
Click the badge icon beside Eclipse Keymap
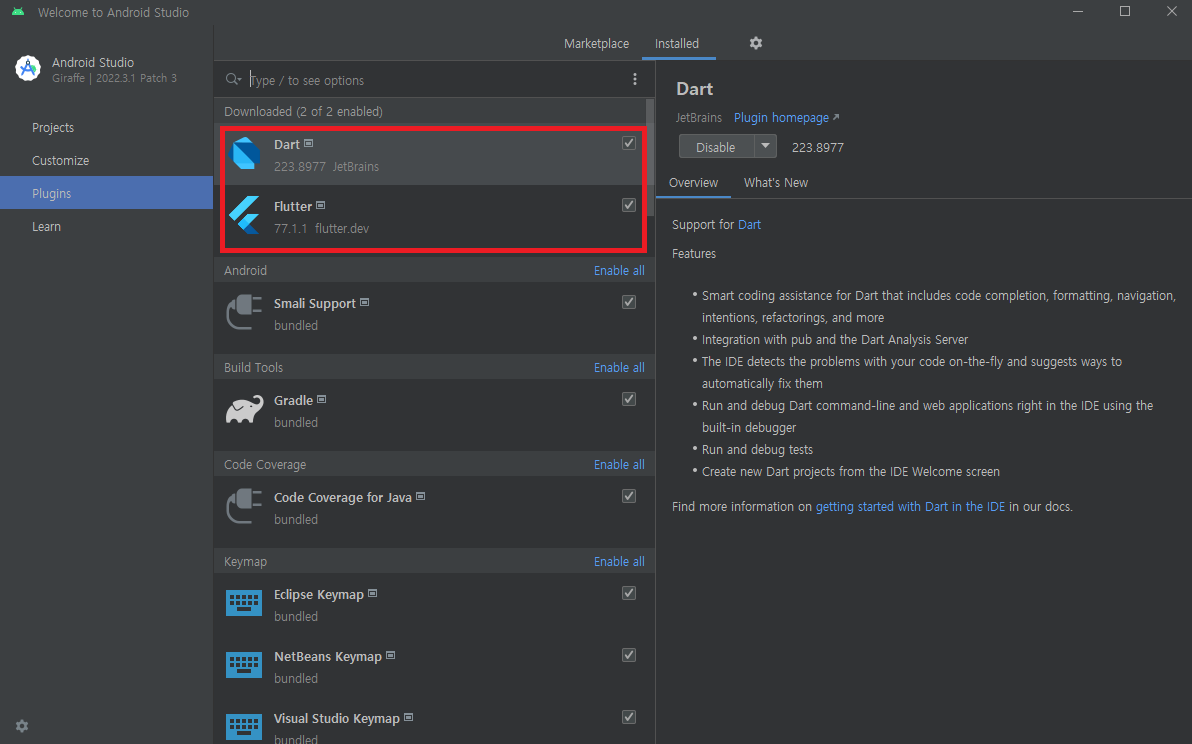[x=372, y=594]
